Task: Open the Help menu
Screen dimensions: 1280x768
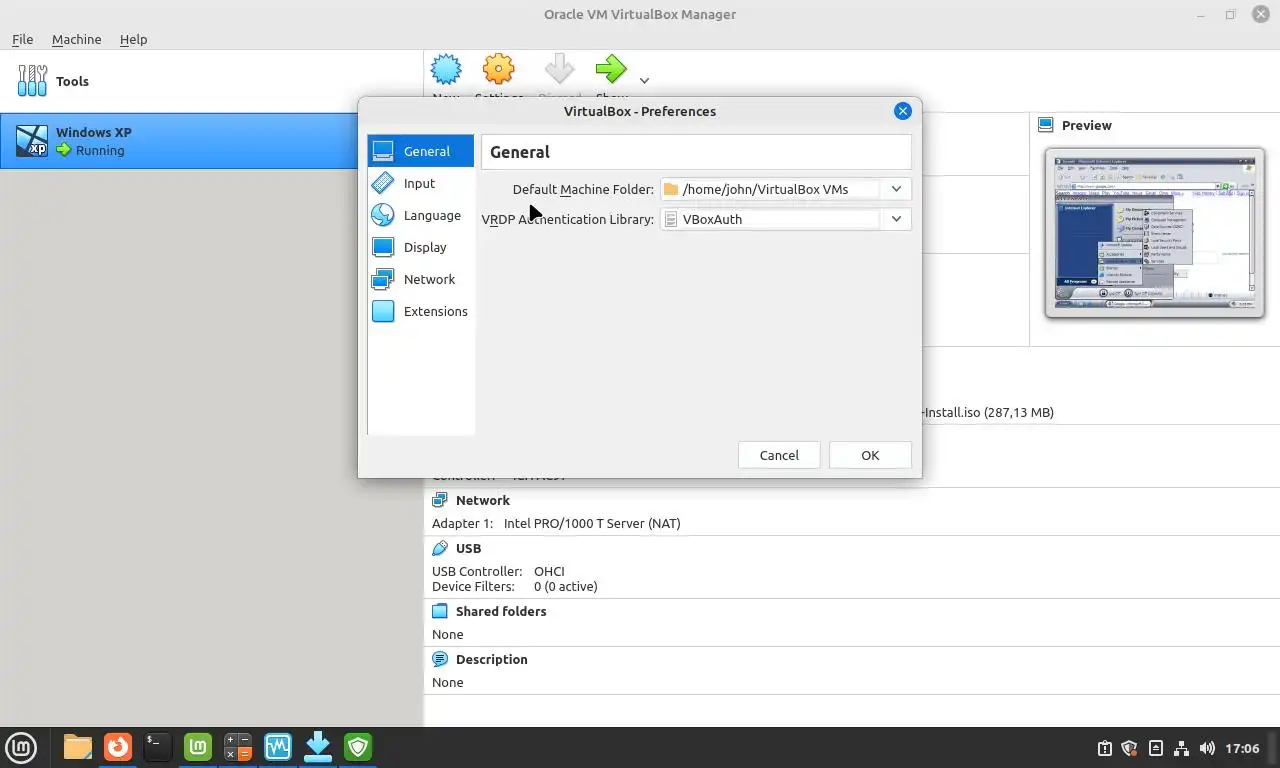Action: click(x=133, y=39)
